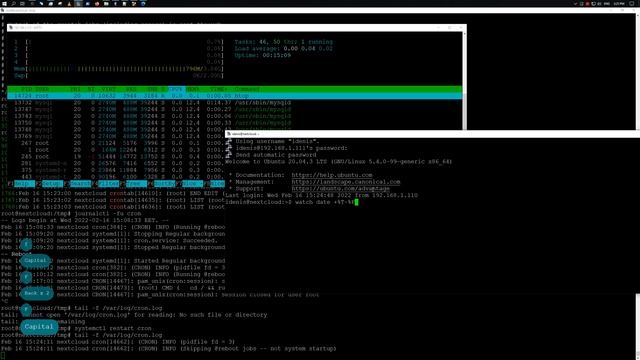Select root process row PID 245

(116, 156)
